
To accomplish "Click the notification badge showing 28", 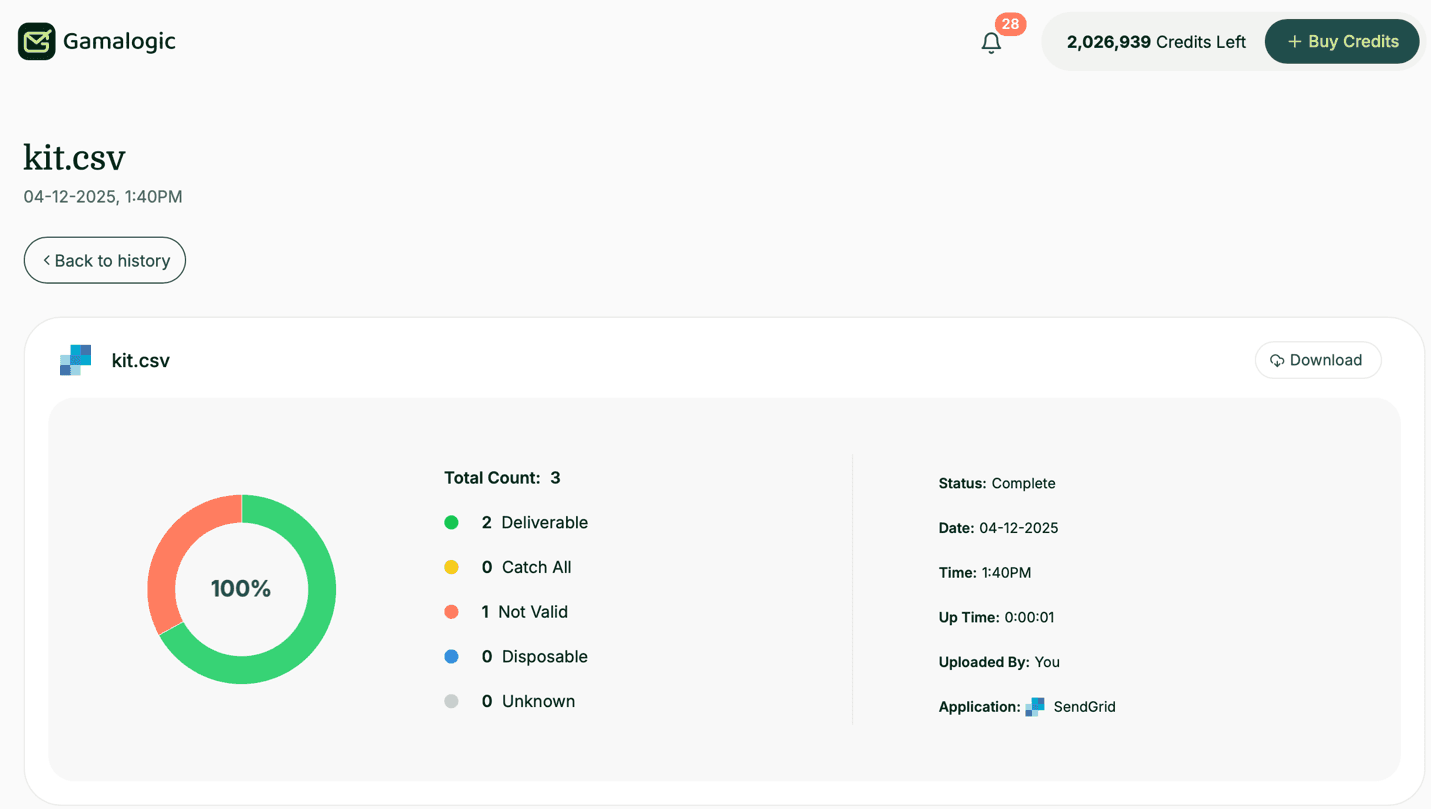I will click(x=1010, y=23).
